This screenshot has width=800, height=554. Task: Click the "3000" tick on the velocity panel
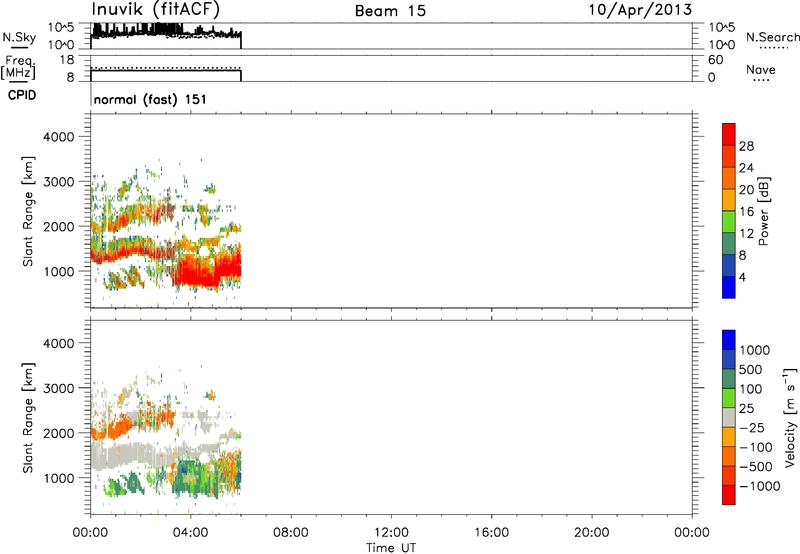(x=59, y=388)
